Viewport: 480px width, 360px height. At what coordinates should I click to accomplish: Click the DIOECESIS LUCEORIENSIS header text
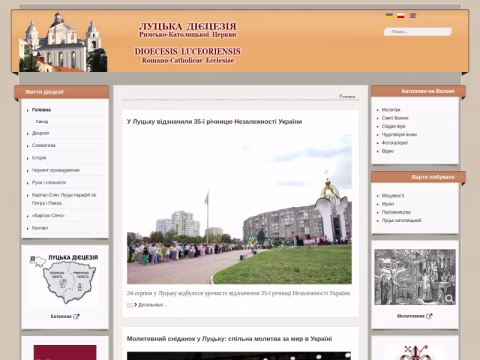(x=188, y=51)
